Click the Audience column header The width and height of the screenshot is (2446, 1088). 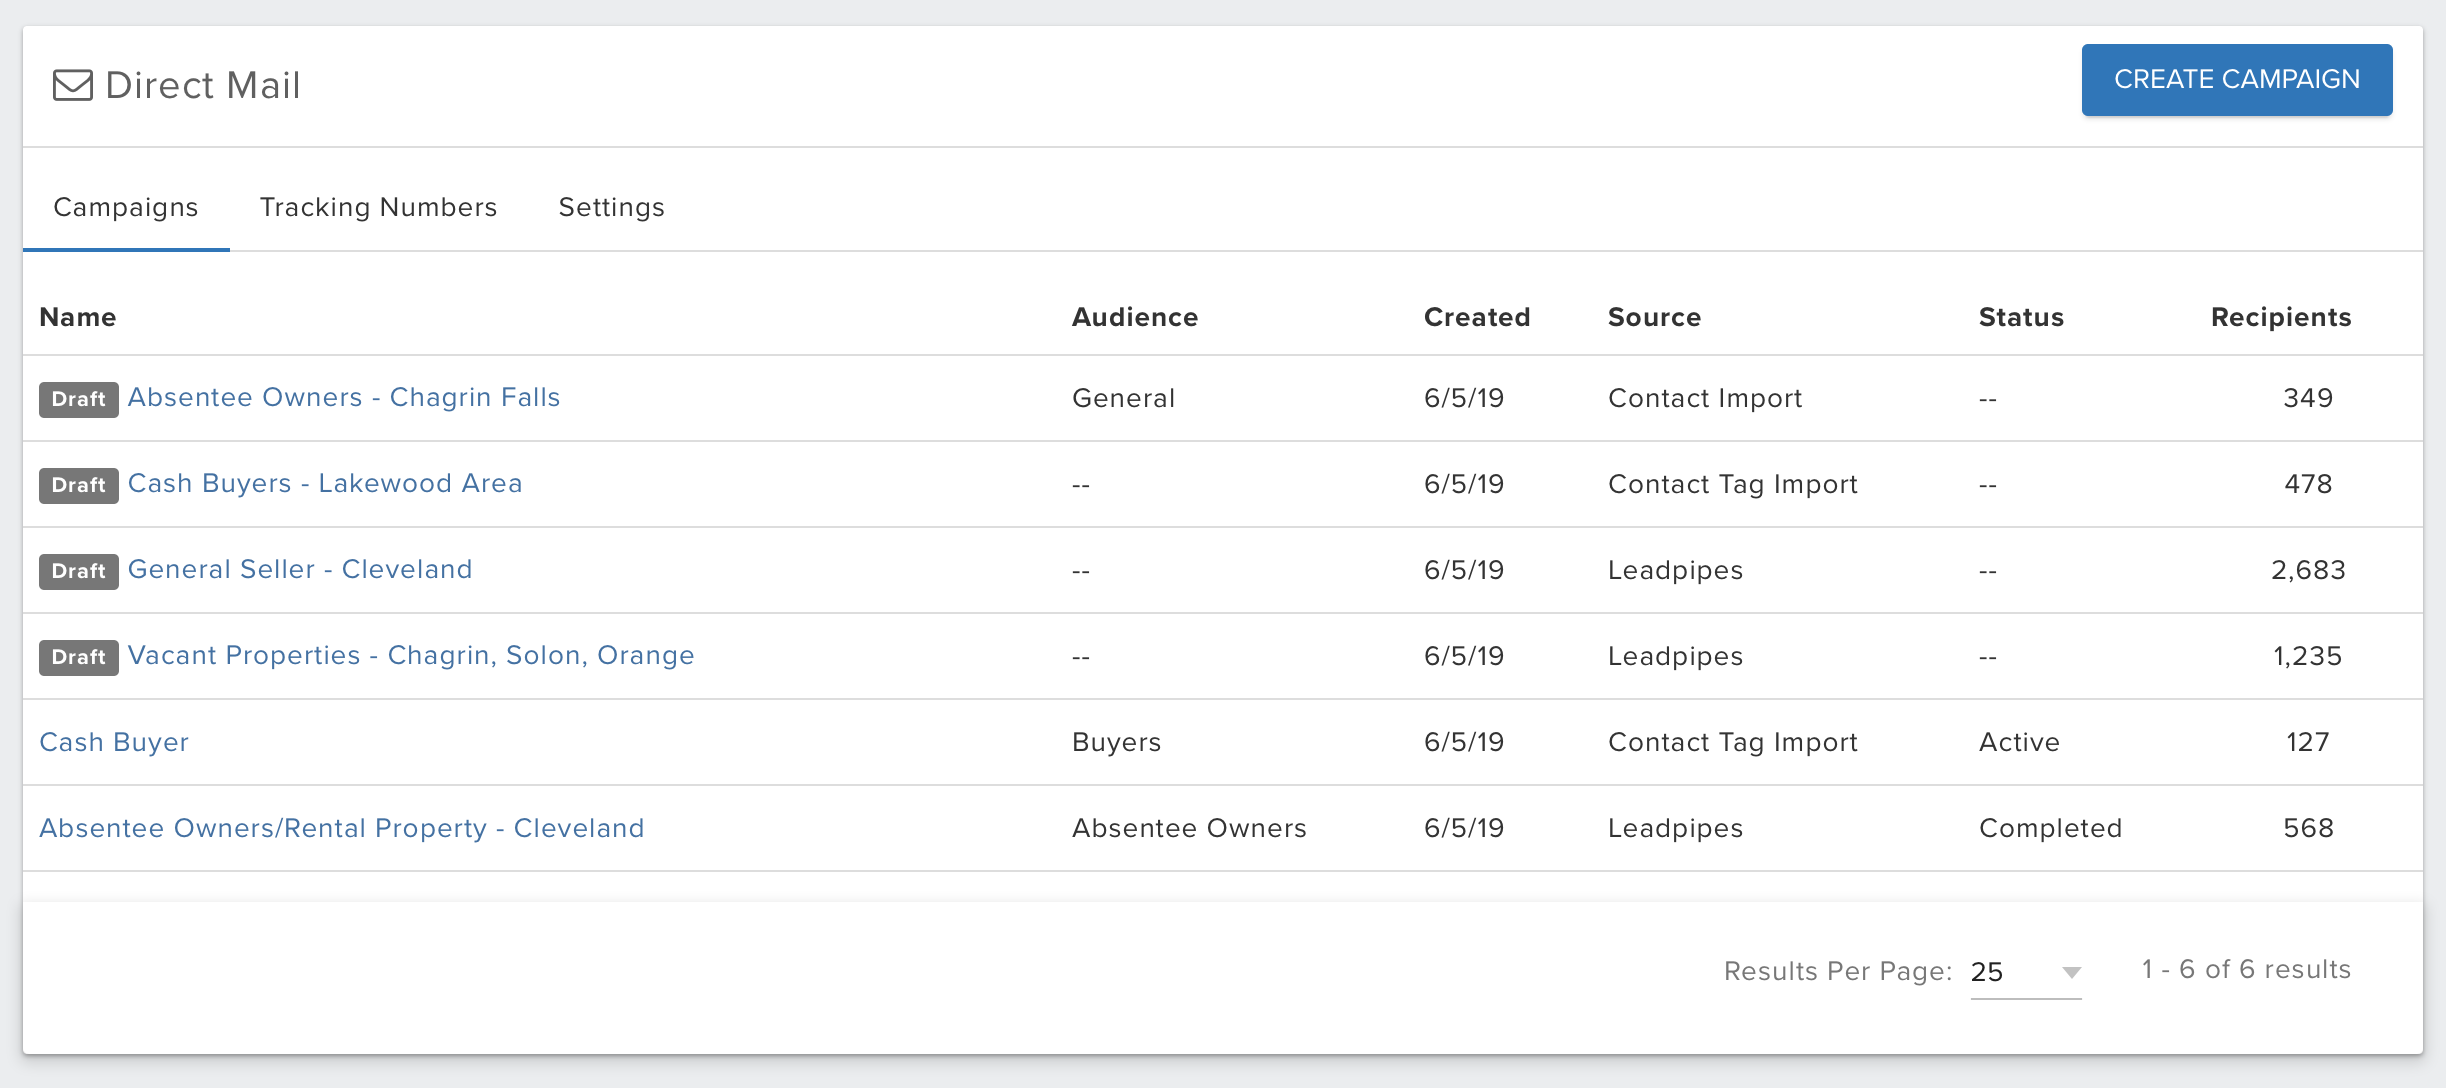(1135, 317)
